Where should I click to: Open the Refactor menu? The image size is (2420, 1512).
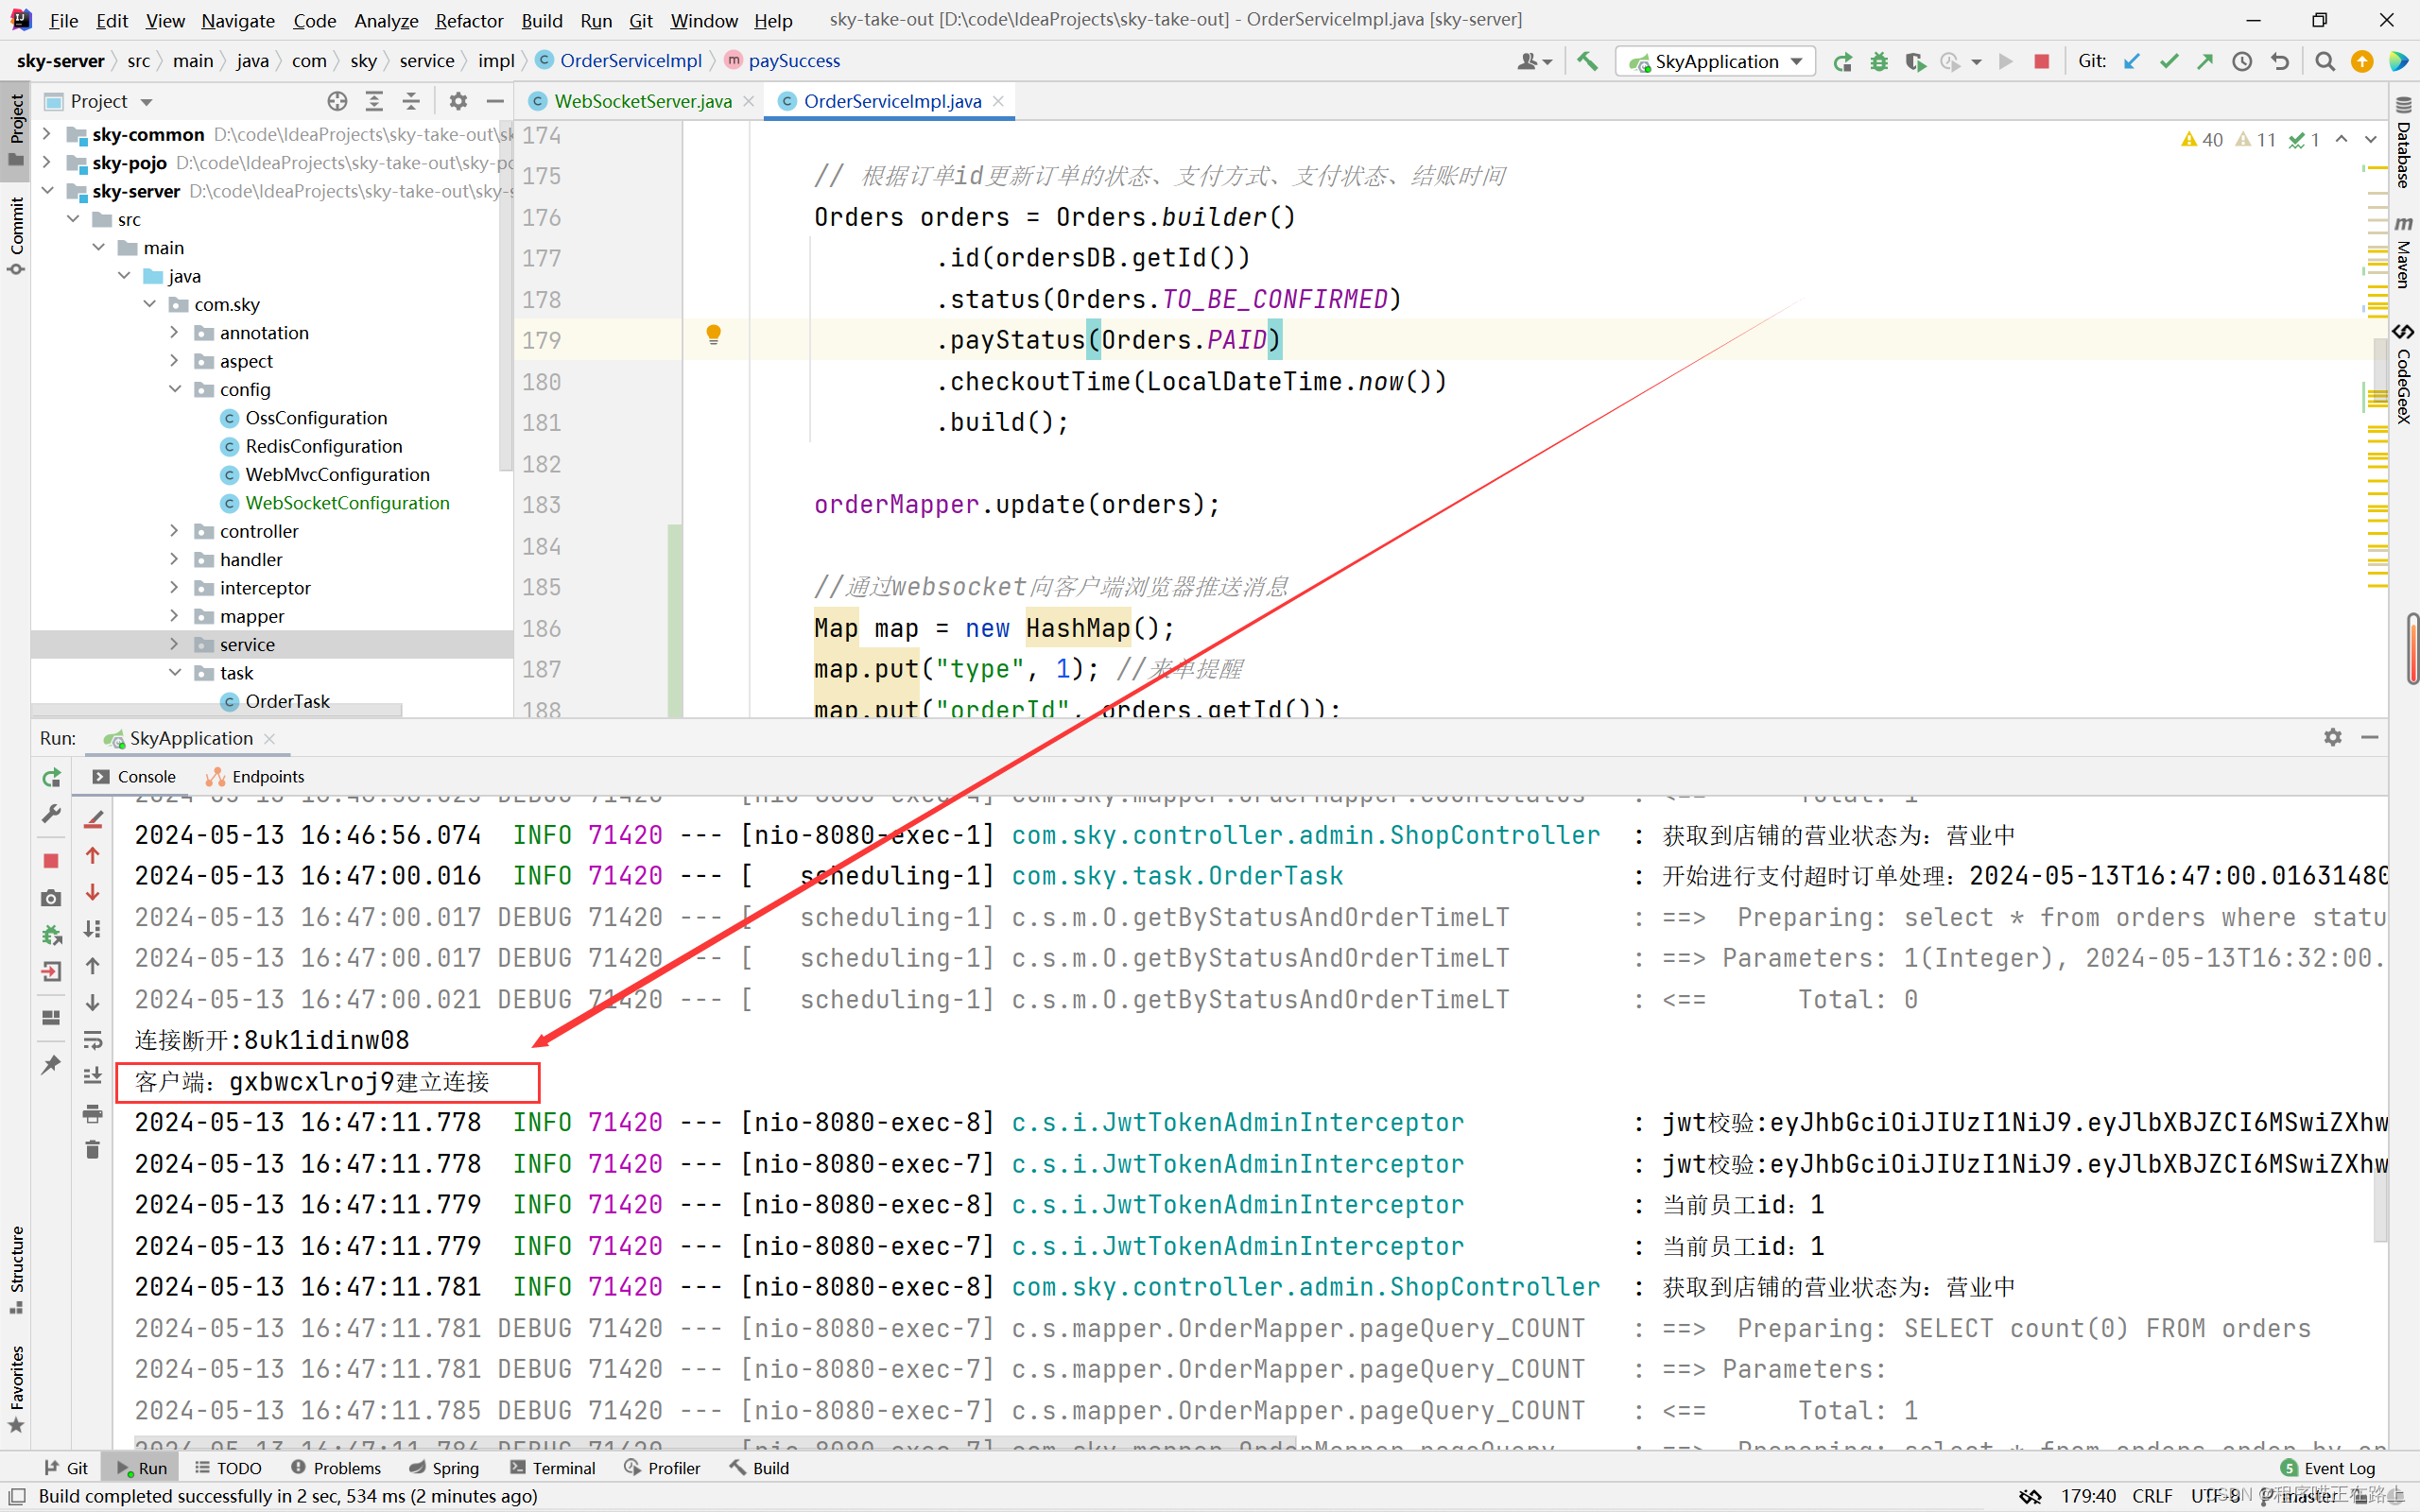coord(468,20)
